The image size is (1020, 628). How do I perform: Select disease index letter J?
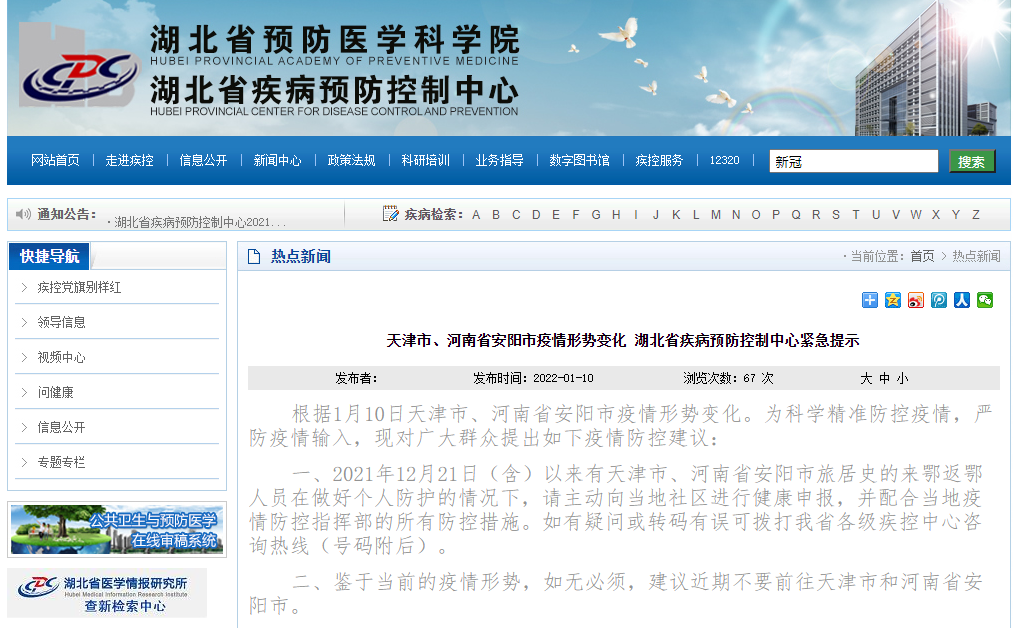[x=656, y=215]
